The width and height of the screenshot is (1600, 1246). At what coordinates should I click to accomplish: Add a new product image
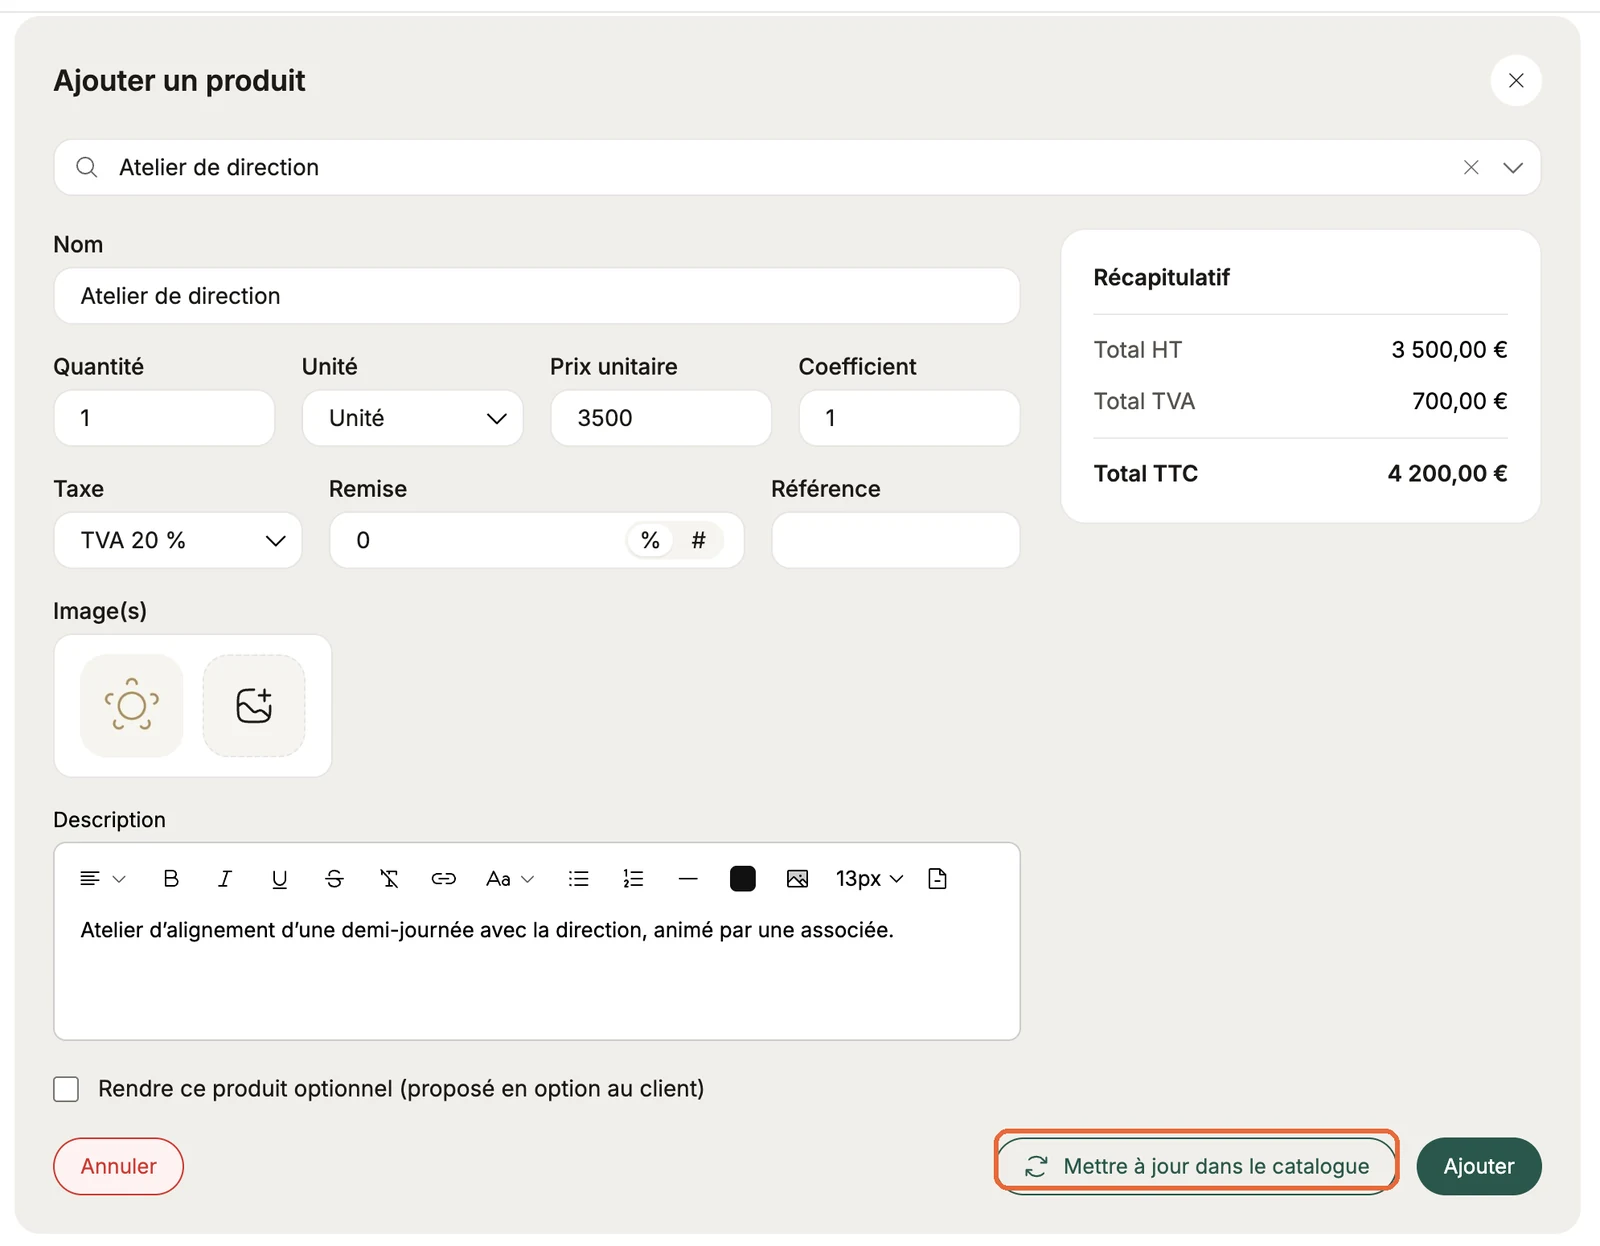(x=254, y=706)
